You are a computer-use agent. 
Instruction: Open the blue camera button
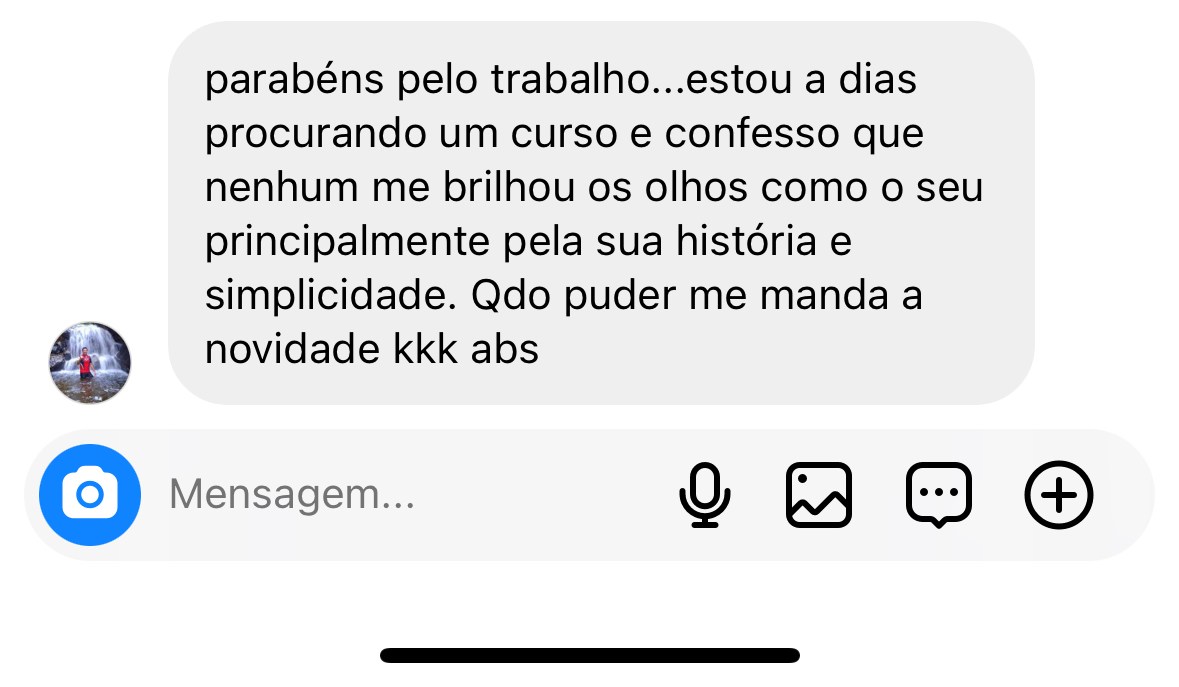point(90,495)
